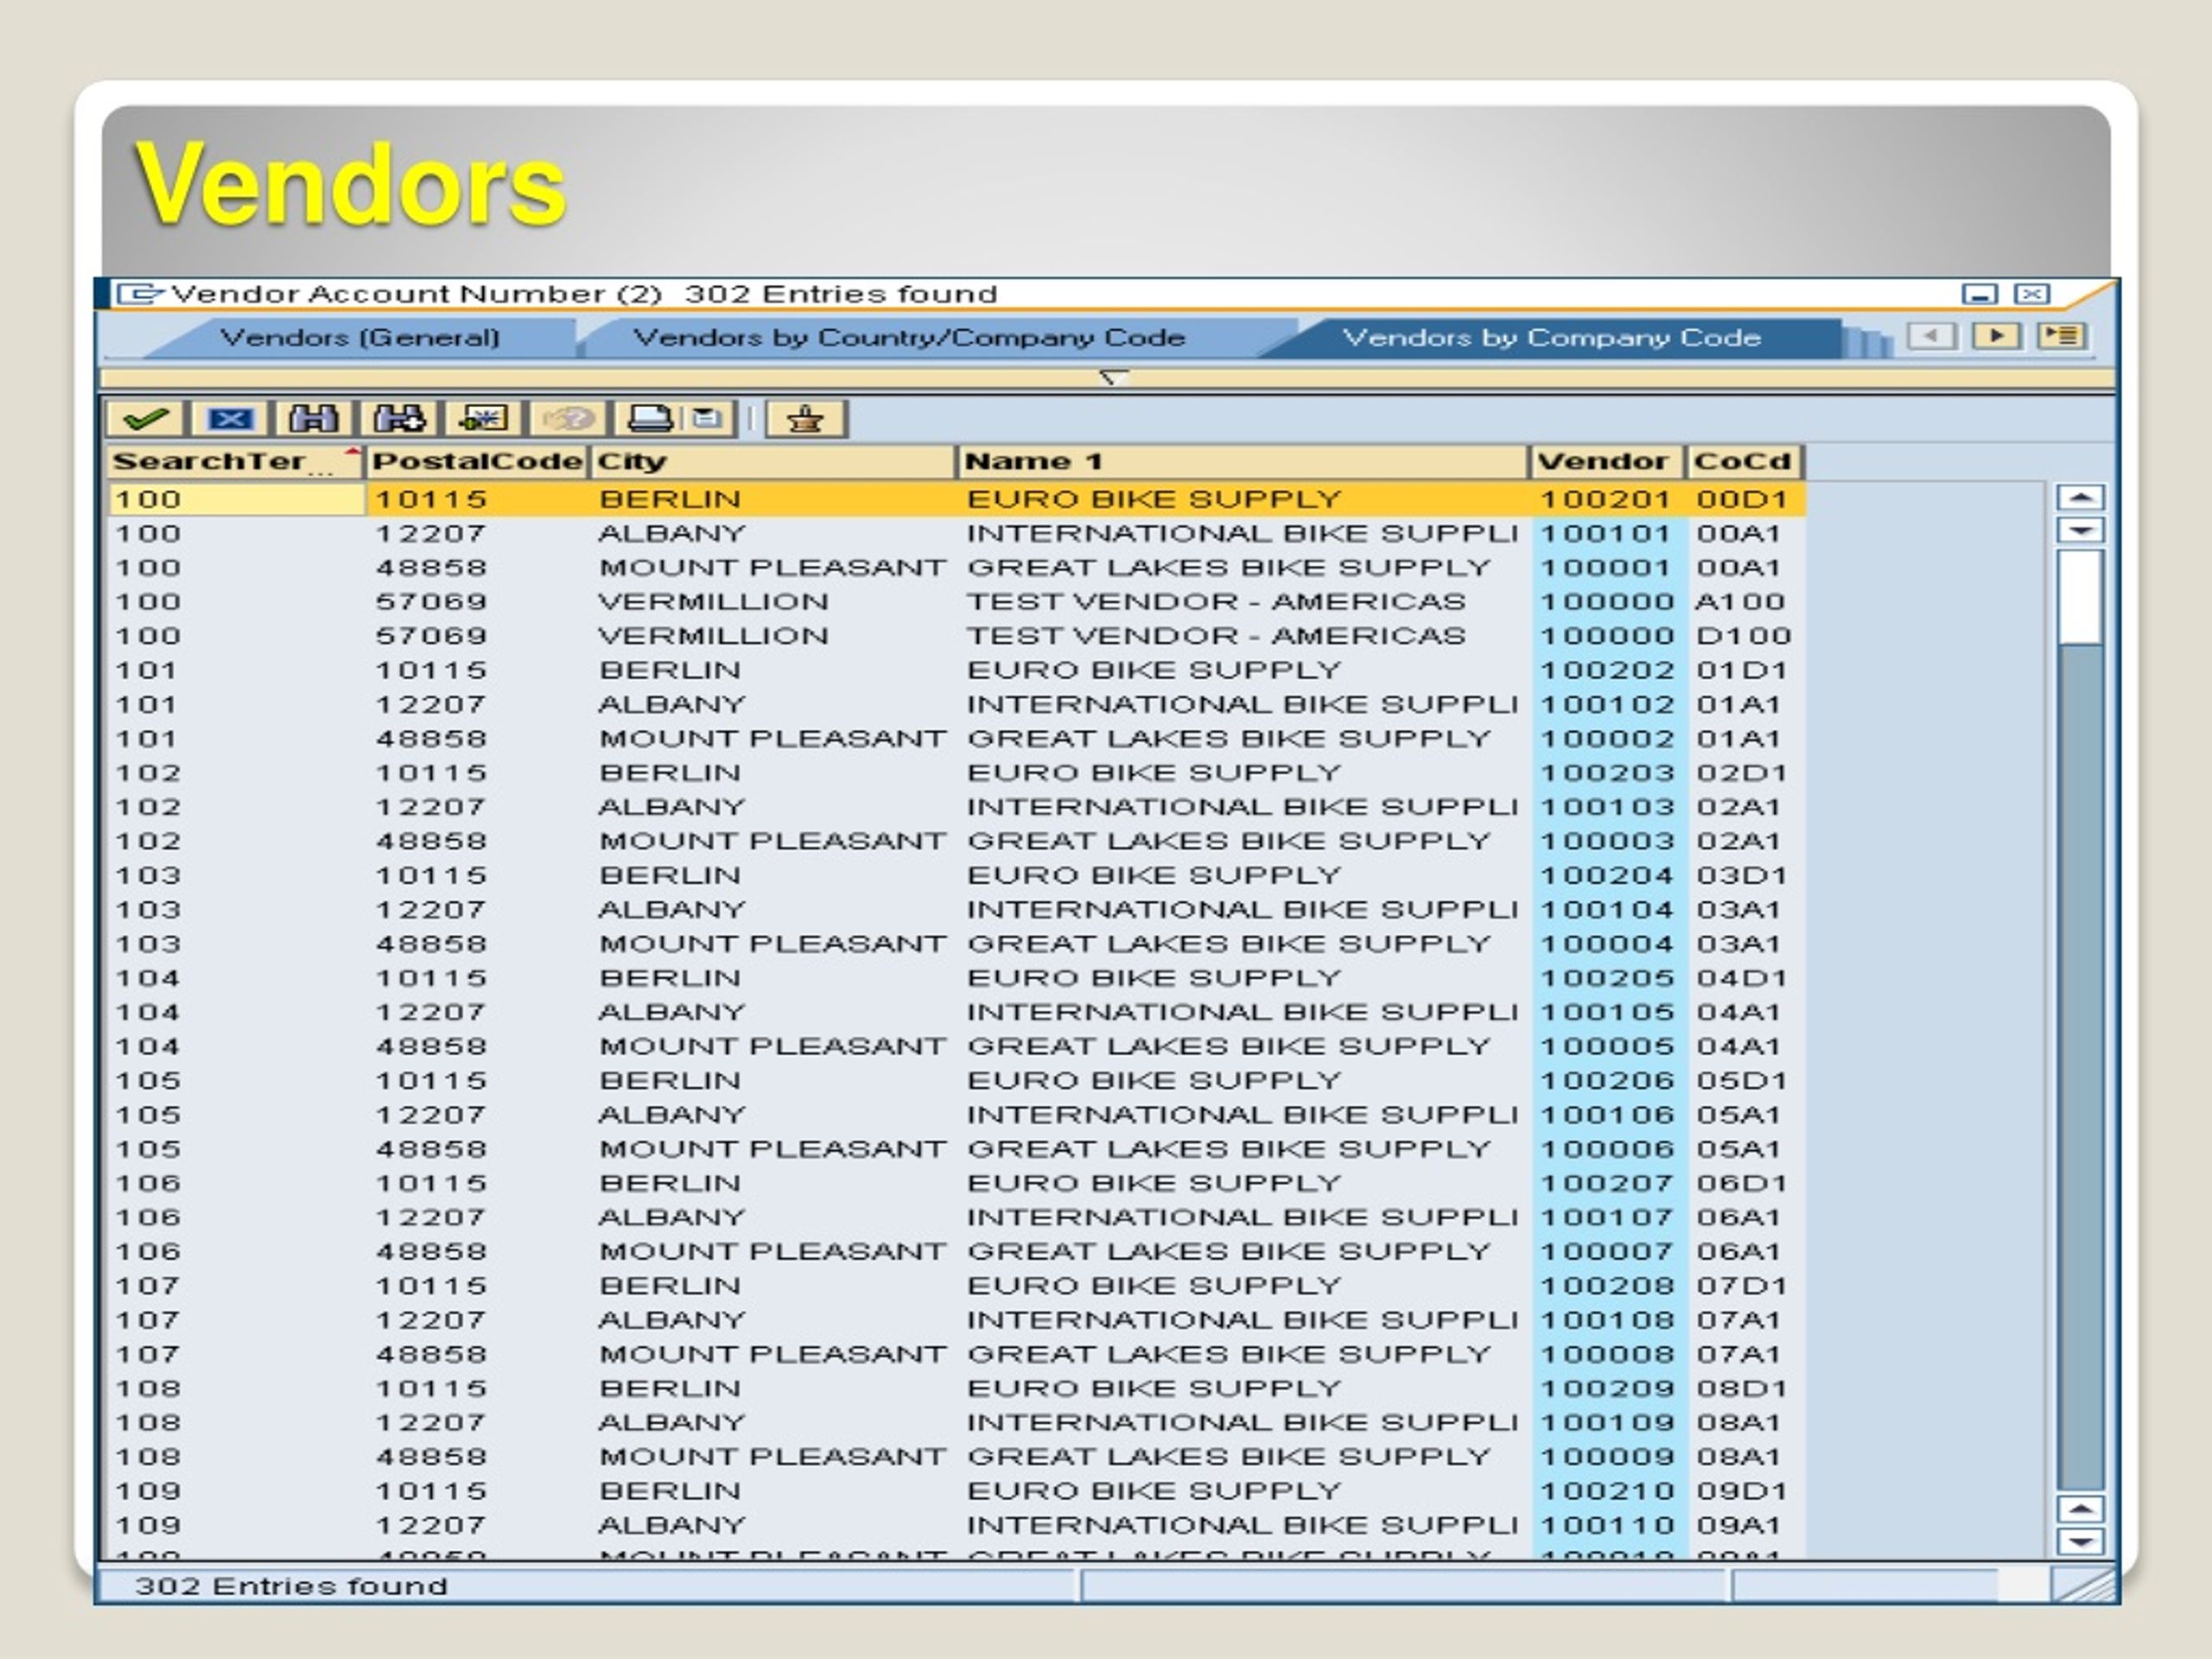Confirm selection with the green checkmark
Screen dimensions: 2212x1659
[x=146, y=418]
